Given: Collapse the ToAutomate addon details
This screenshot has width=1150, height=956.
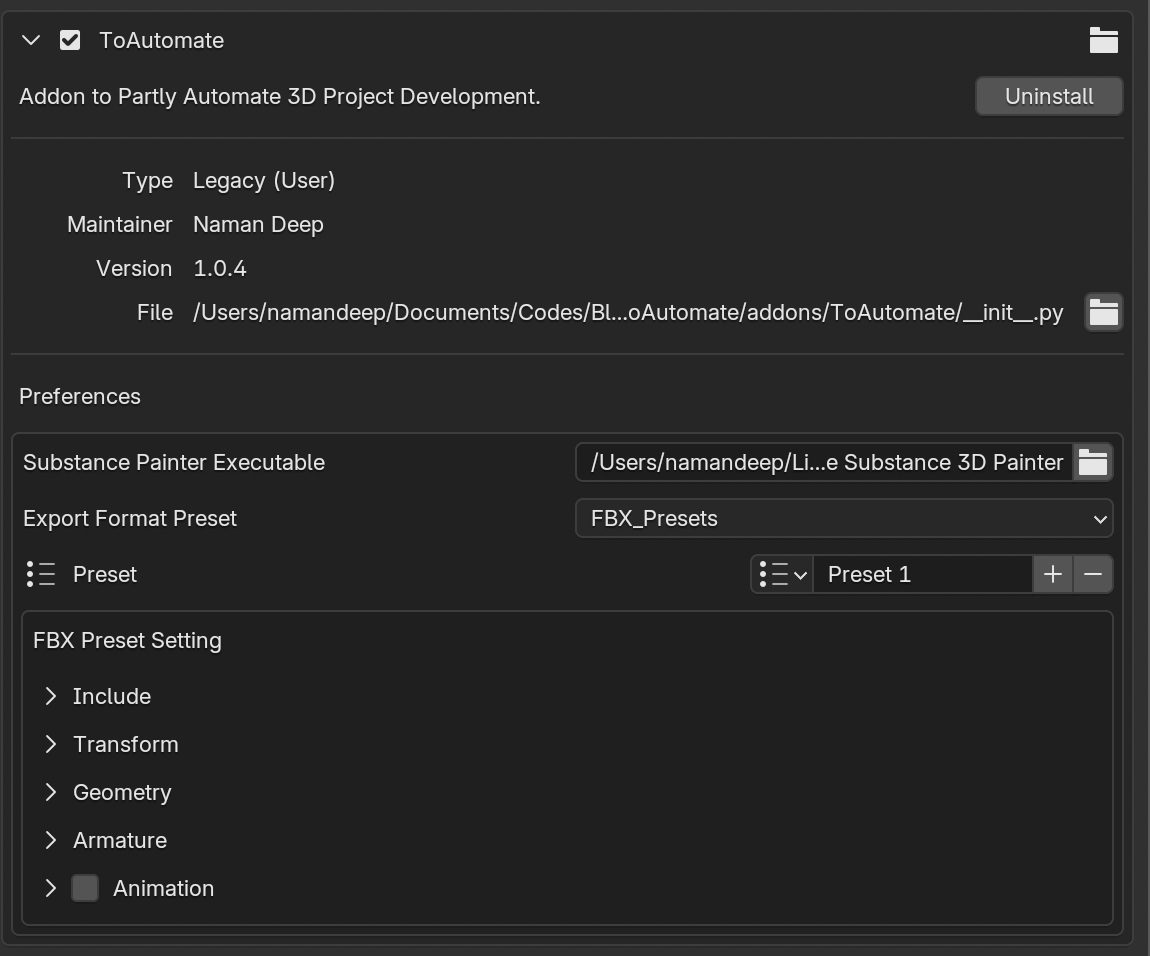Looking at the screenshot, I should click(x=31, y=40).
